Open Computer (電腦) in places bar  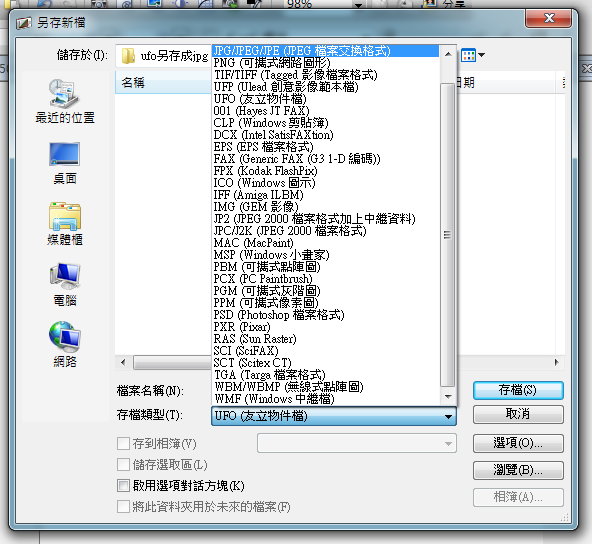[65, 285]
